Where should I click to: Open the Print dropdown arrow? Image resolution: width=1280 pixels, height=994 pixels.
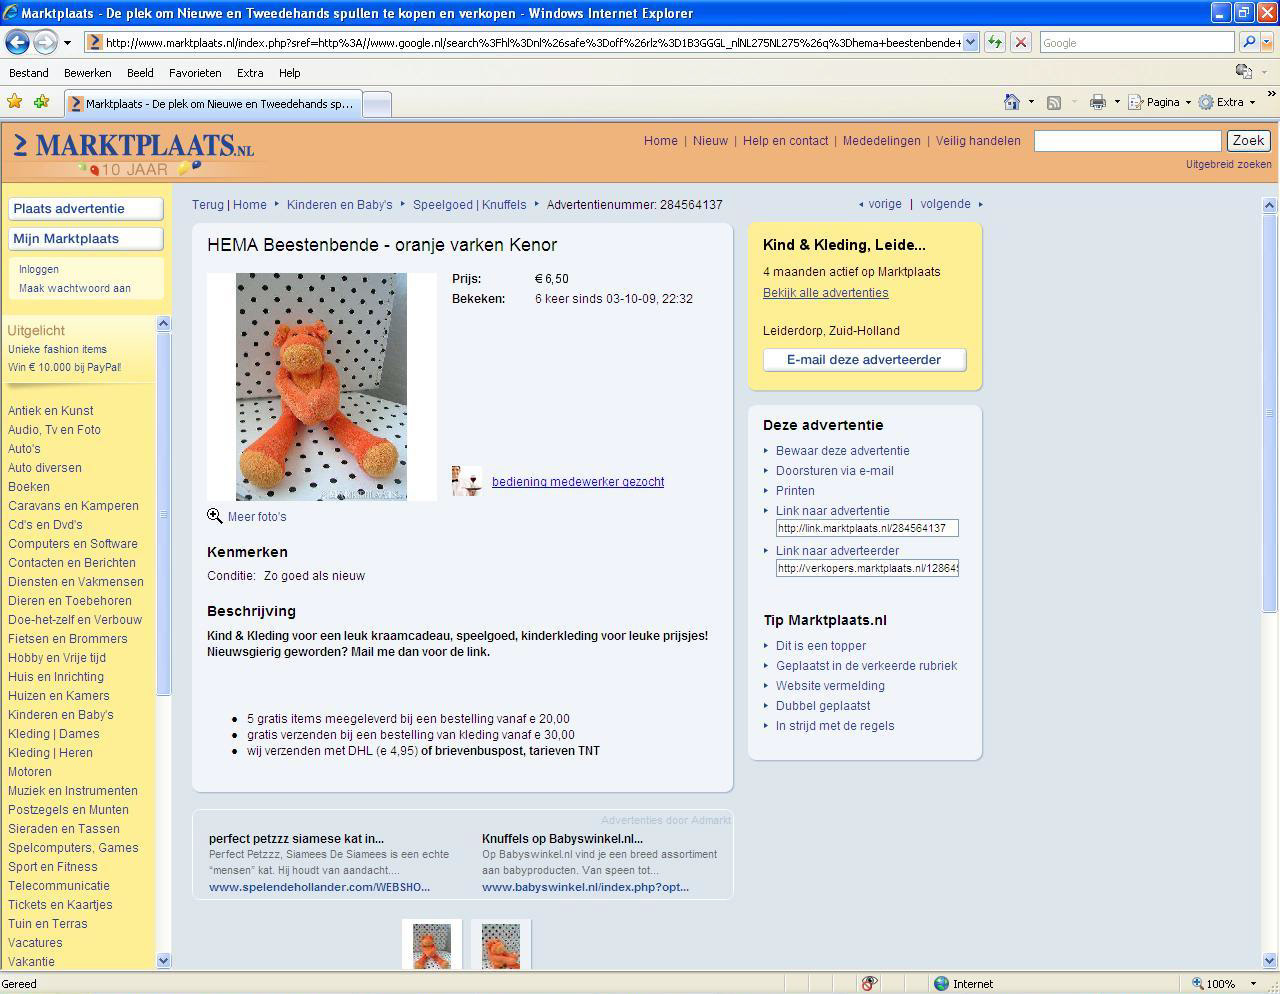point(1117,102)
